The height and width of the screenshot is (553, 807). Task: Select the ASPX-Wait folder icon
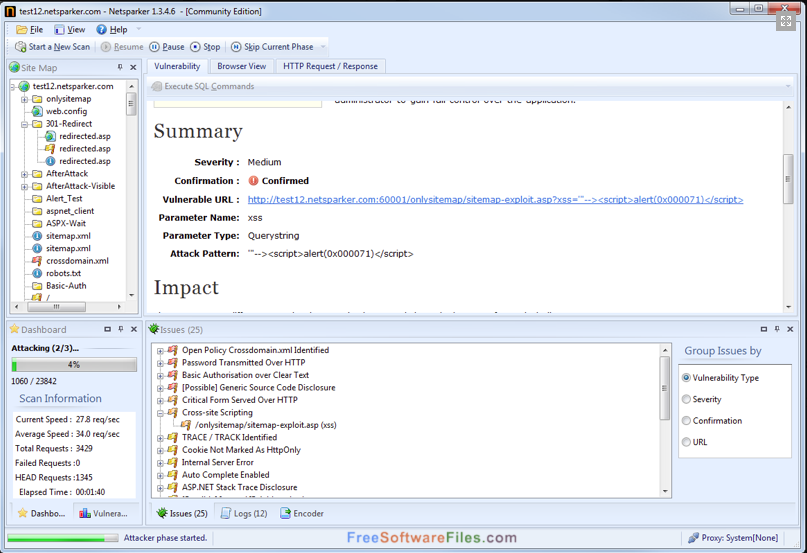click(37, 223)
